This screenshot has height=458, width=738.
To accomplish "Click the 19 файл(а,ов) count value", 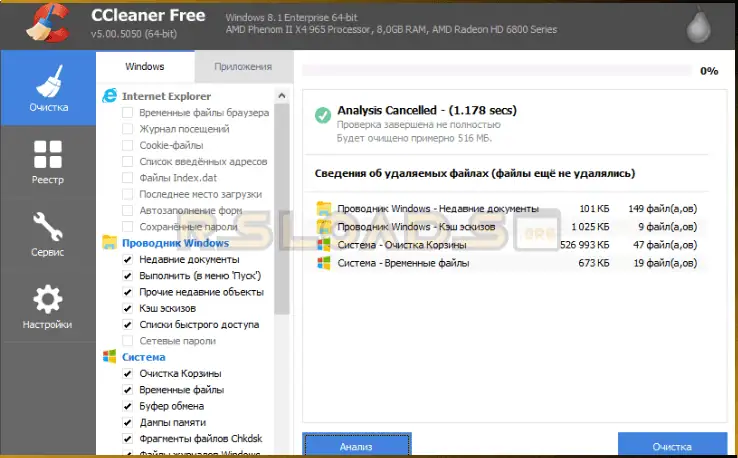I will tap(665, 263).
